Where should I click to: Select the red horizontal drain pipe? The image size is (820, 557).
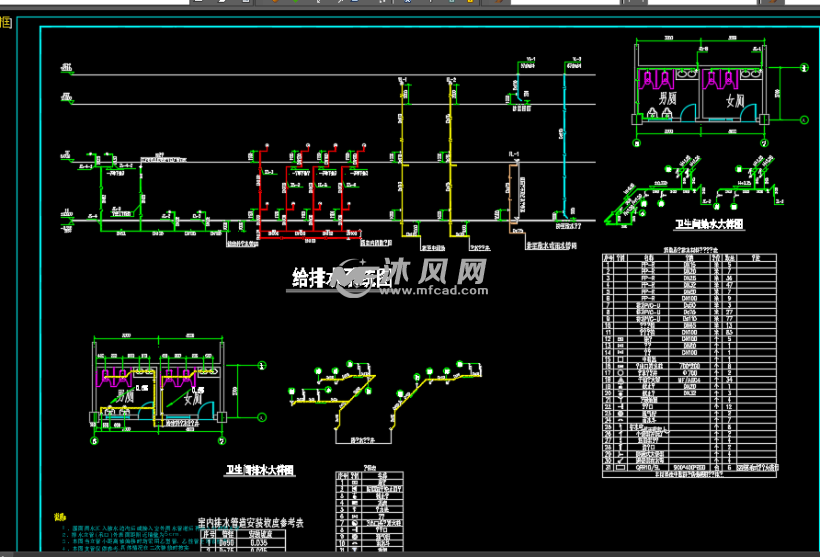(310, 238)
